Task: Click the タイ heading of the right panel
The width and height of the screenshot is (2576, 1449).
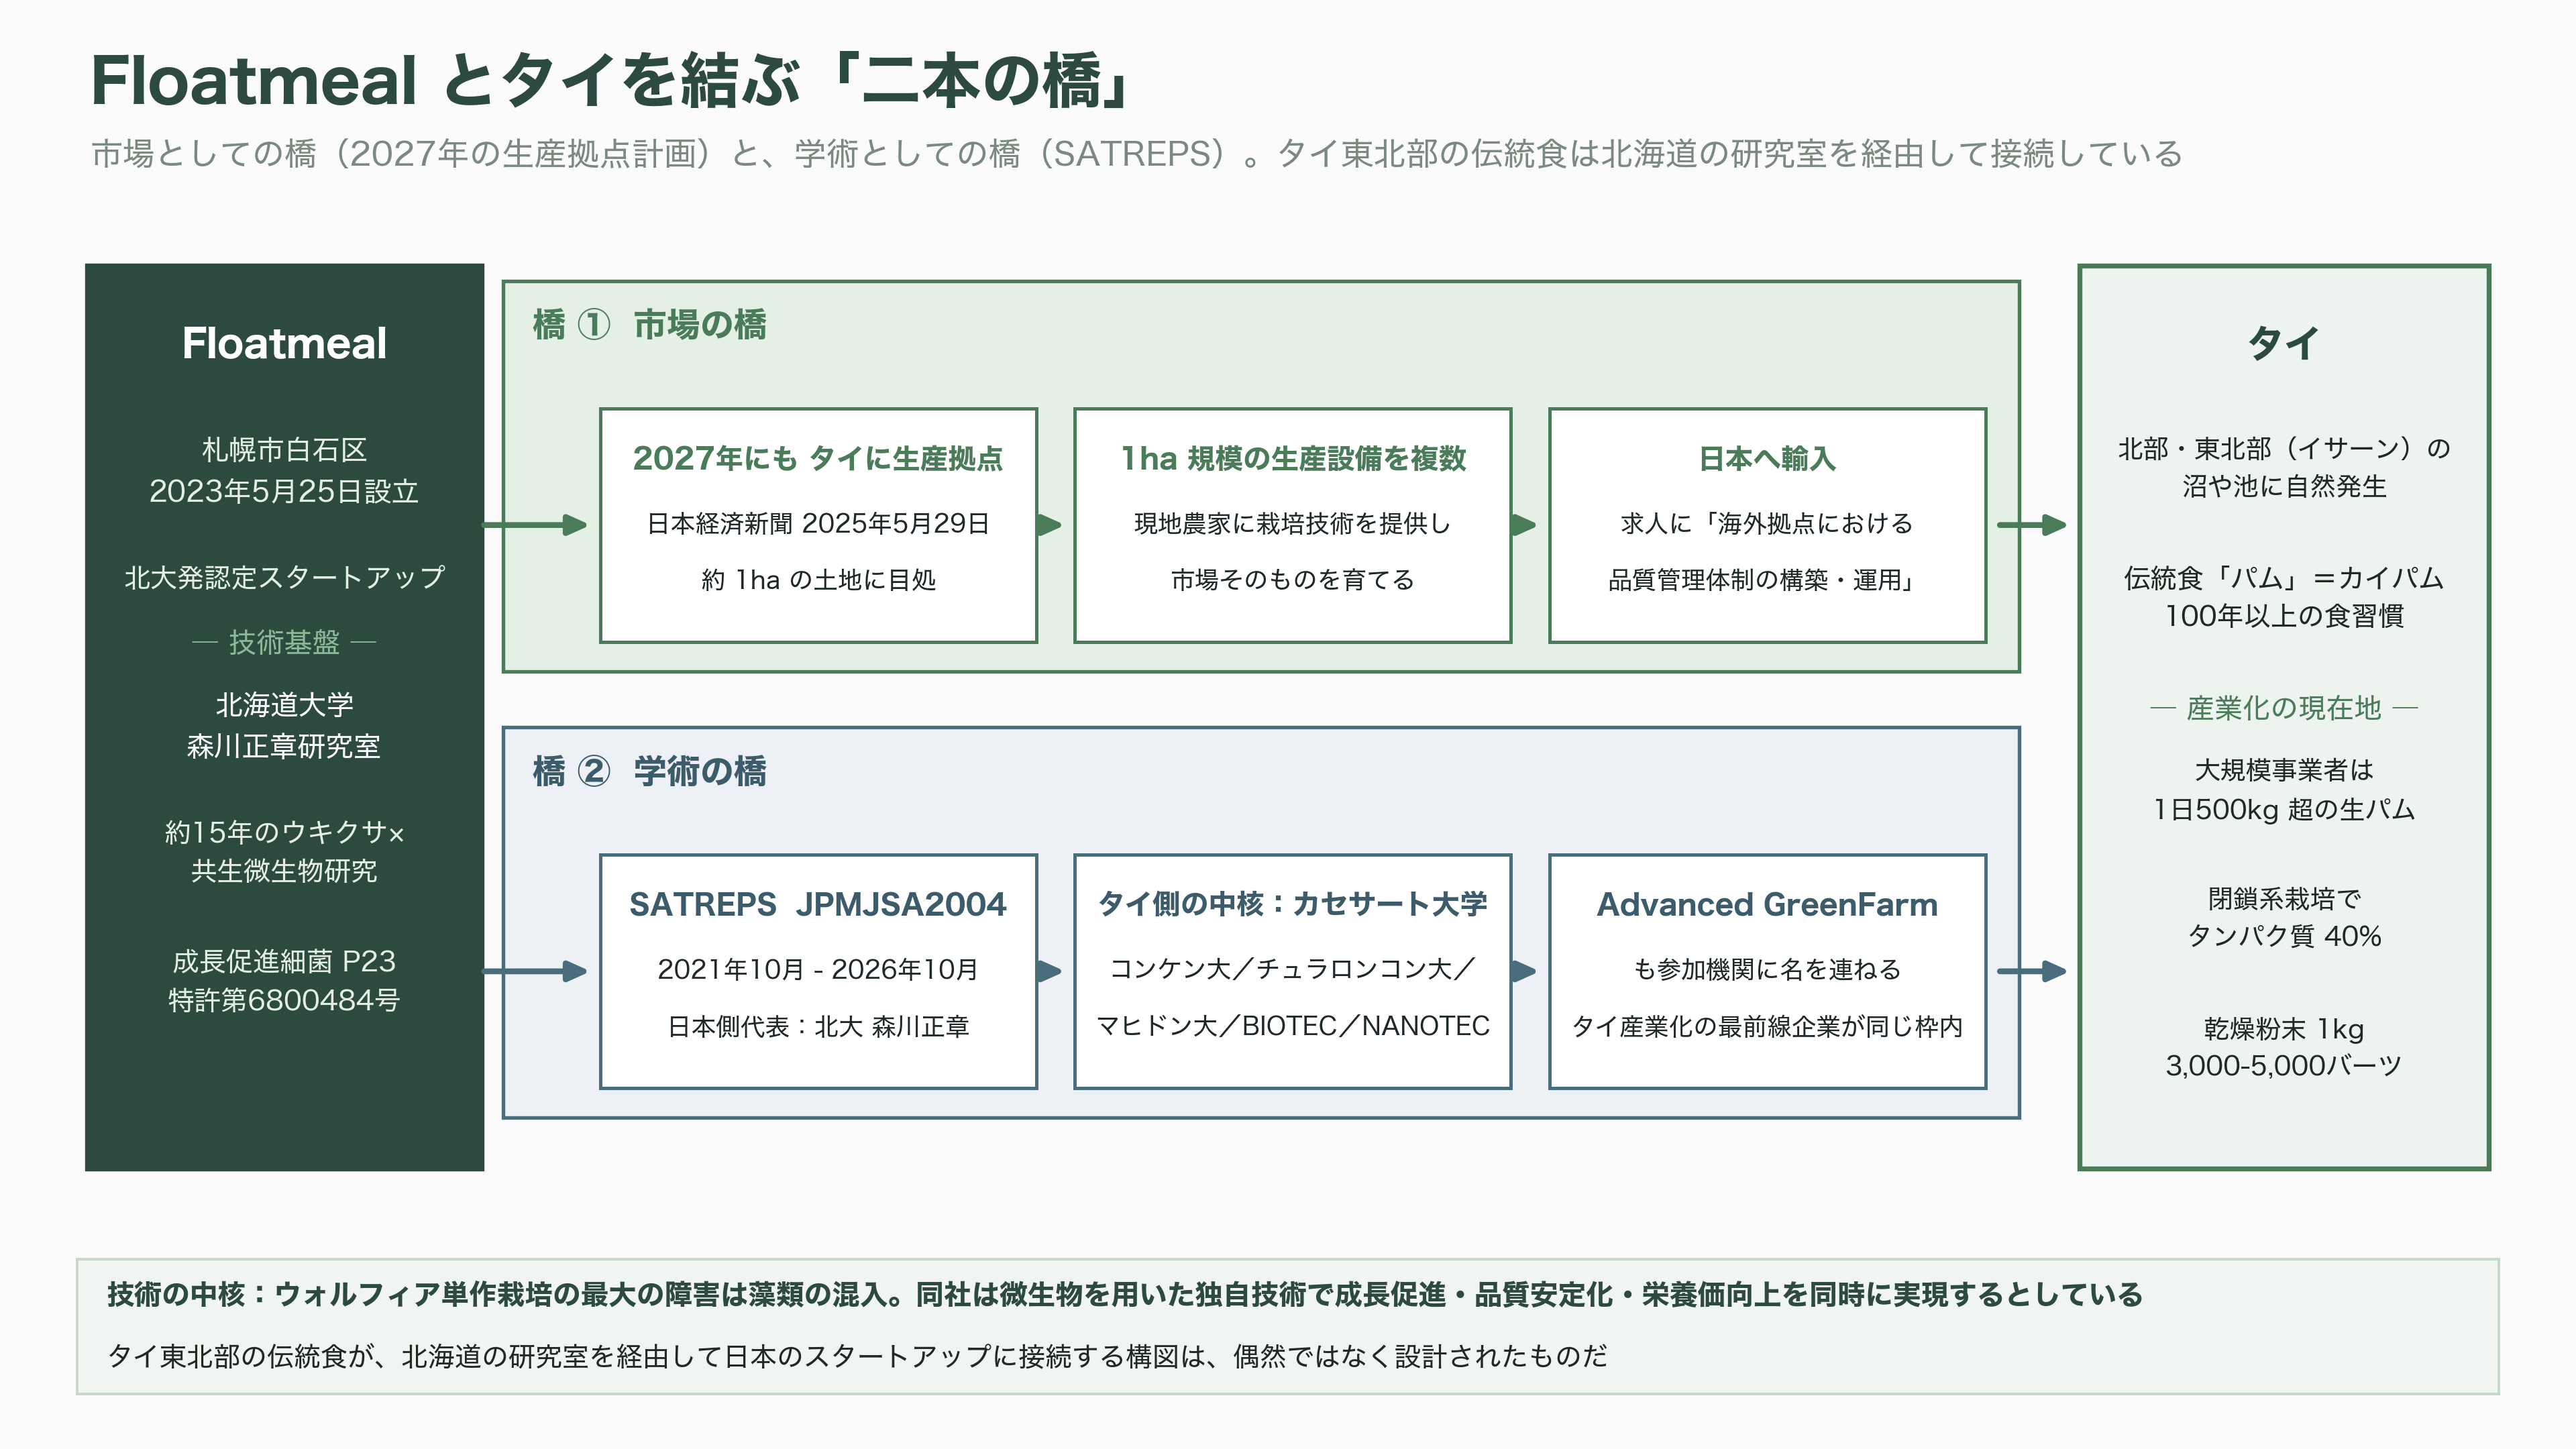Action: pyautogui.click(x=2284, y=343)
